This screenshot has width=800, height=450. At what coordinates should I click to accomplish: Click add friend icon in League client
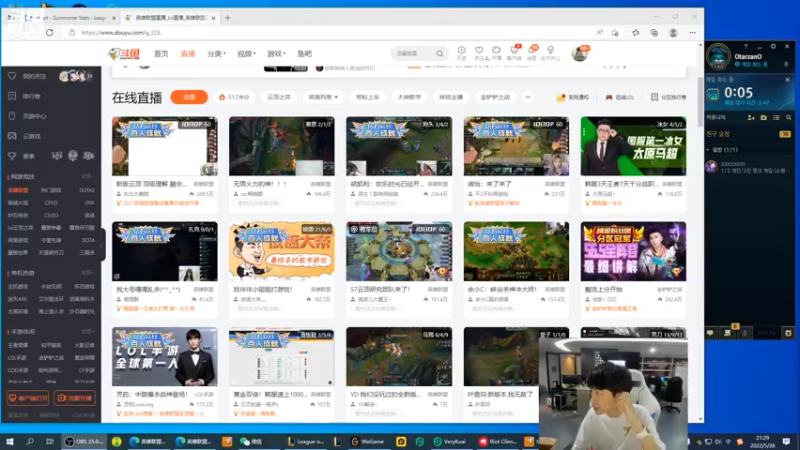[x=751, y=117]
